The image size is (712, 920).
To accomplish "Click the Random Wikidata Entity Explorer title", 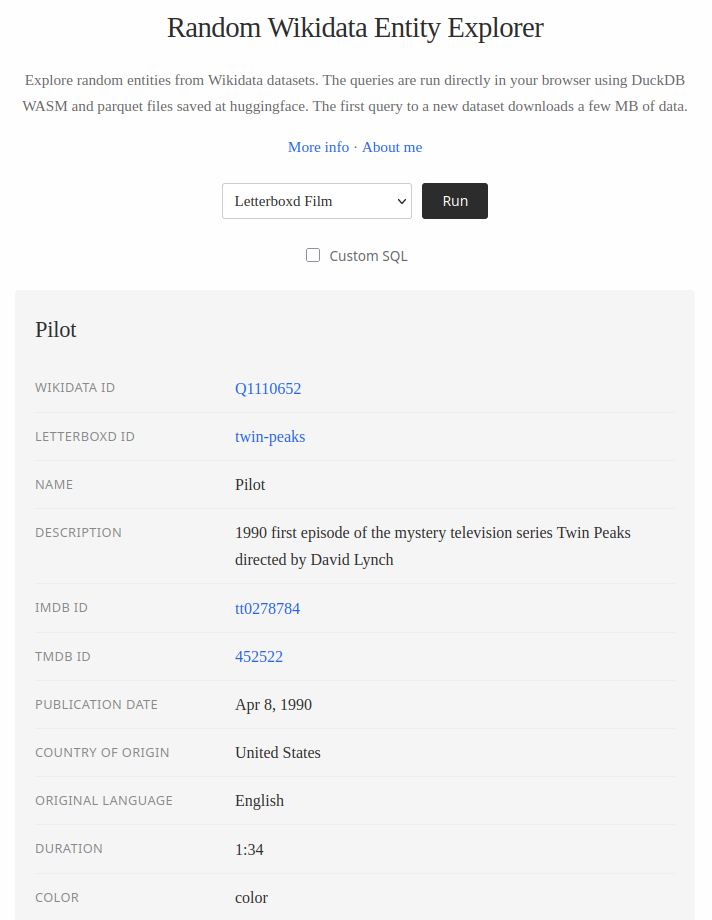I will tap(355, 28).
